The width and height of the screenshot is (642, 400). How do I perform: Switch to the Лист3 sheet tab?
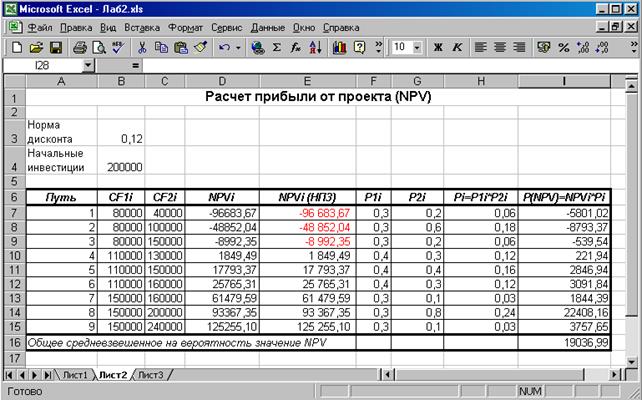(x=151, y=375)
